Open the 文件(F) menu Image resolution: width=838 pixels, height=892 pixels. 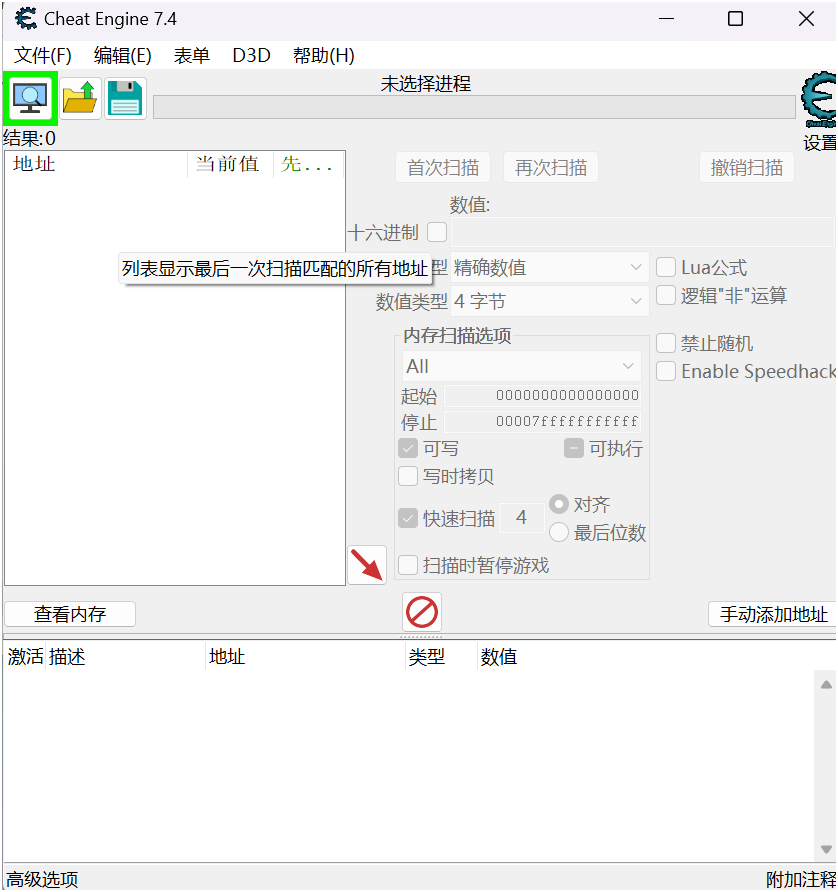pyautogui.click(x=43, y=56)
